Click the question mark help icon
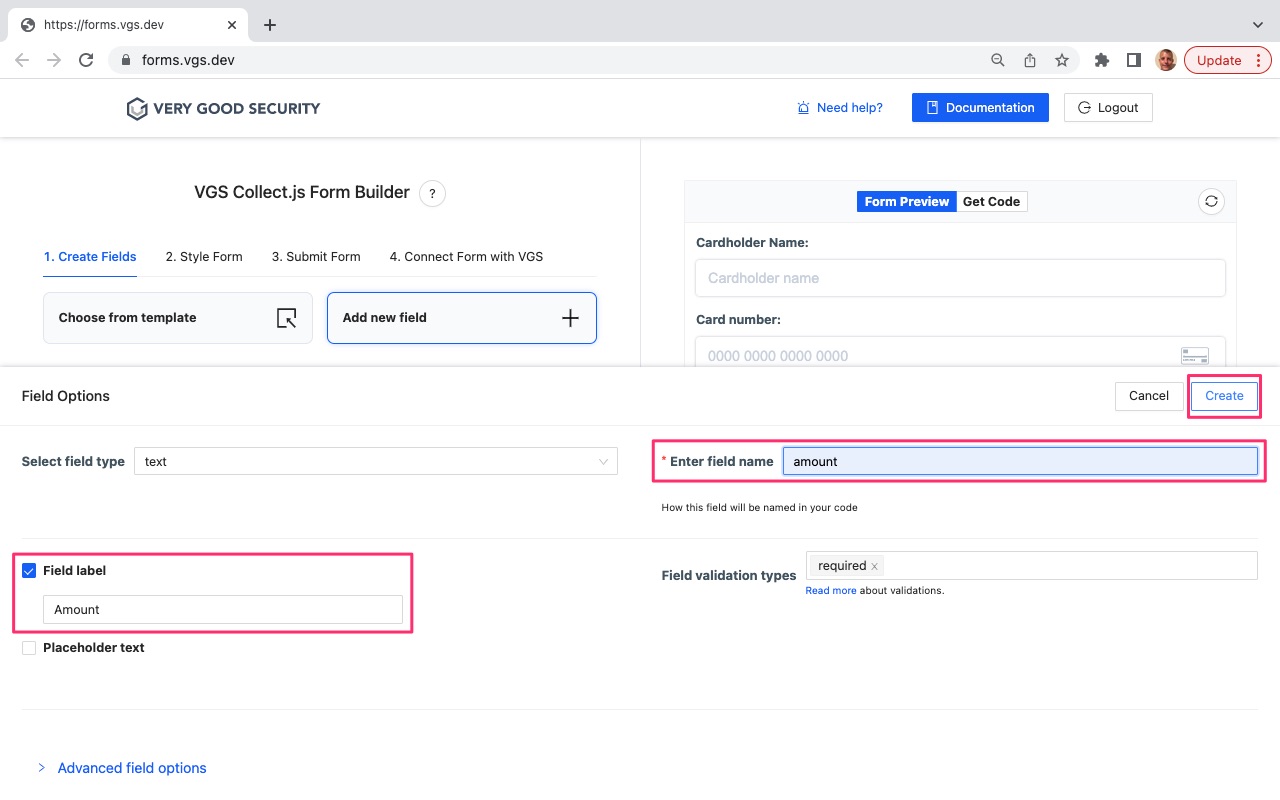This screenshot has width=1280, height=800. 432,194
